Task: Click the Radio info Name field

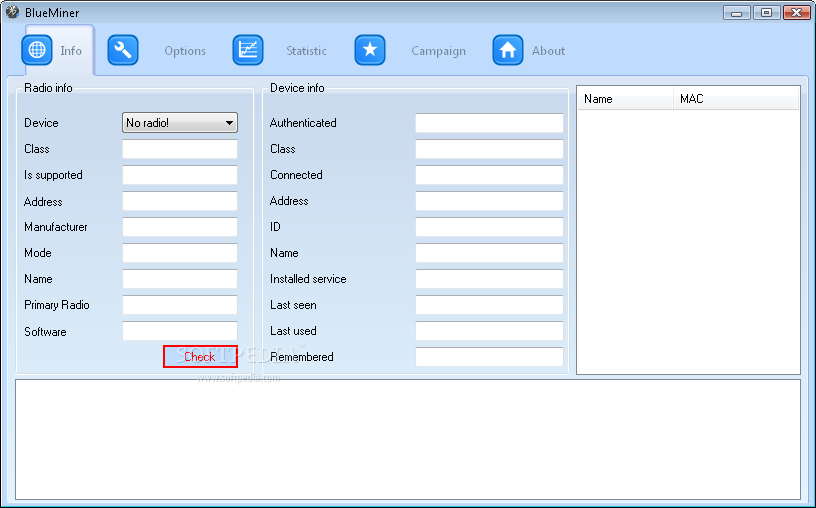Action: (x=180, y=279)
